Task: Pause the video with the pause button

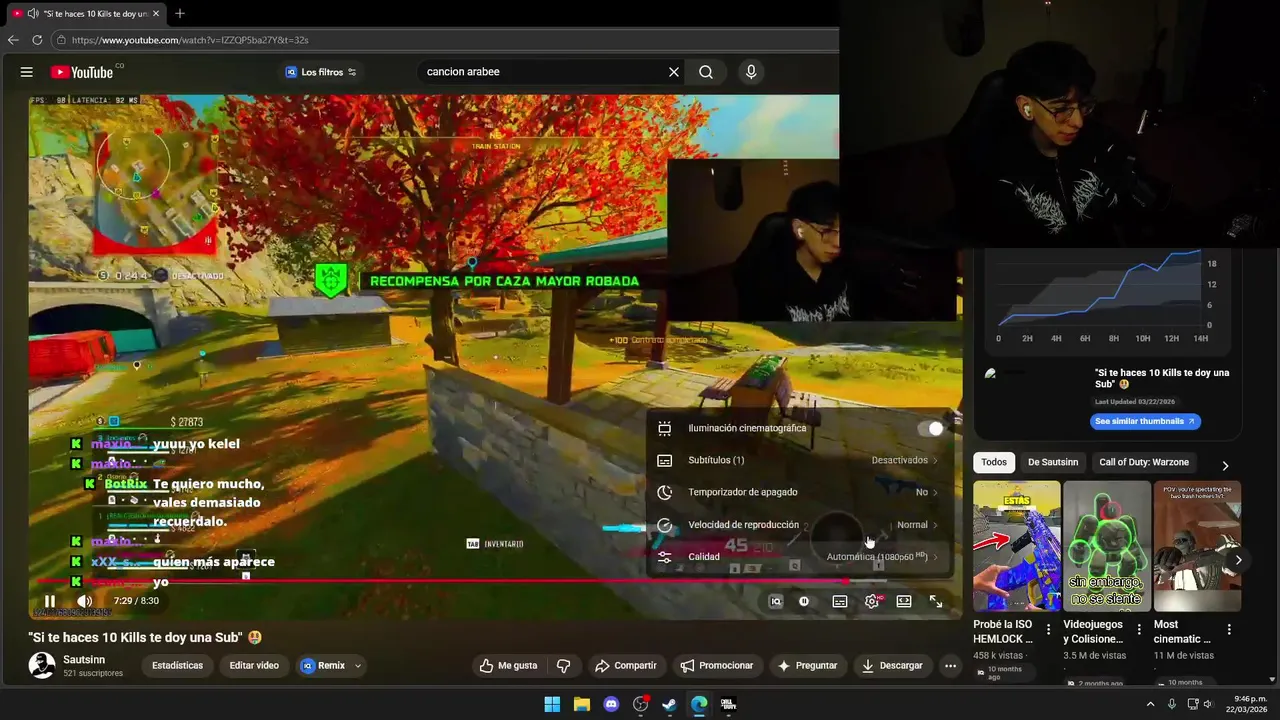Action: [49, 601]
